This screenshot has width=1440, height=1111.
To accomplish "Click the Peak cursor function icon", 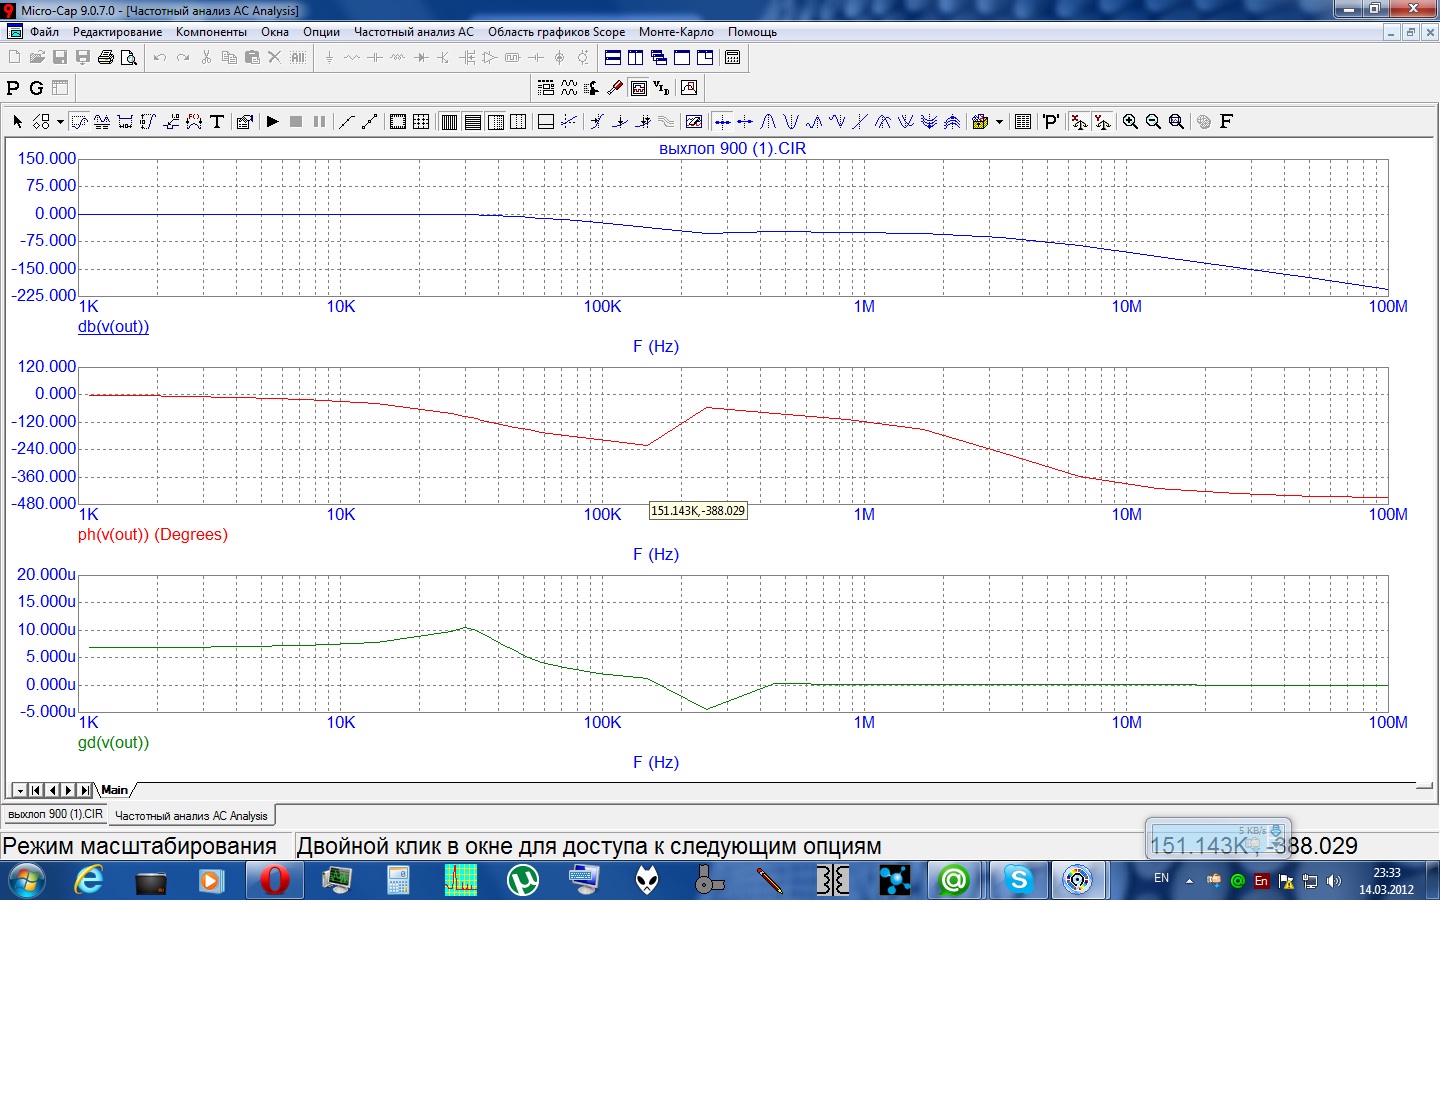I will 768,122.
